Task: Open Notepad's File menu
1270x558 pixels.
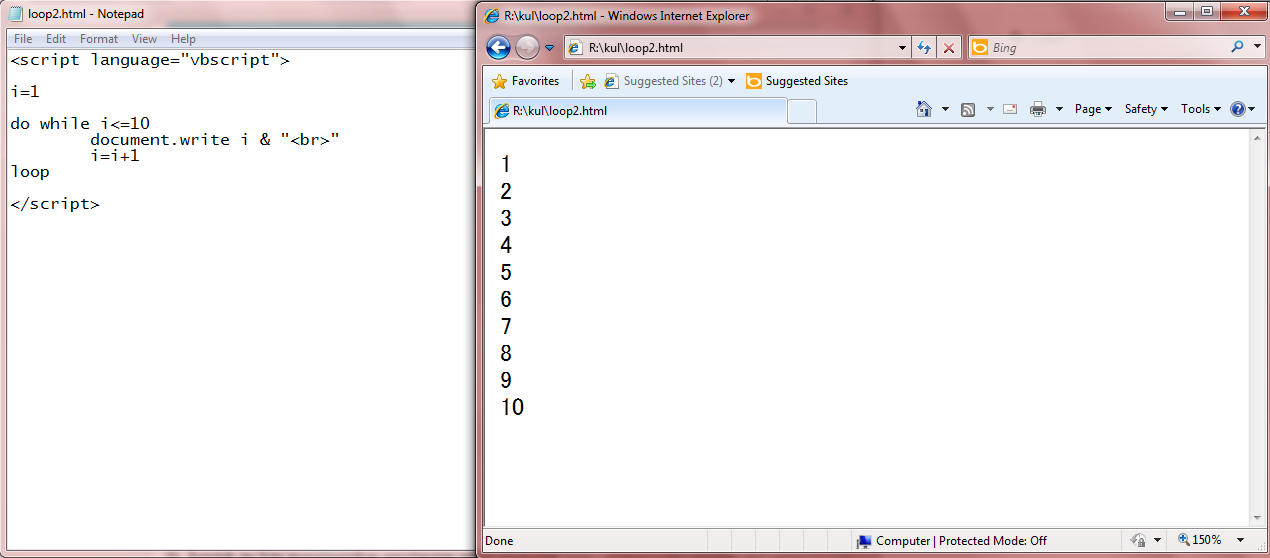Action: click(x=23, y=39)
